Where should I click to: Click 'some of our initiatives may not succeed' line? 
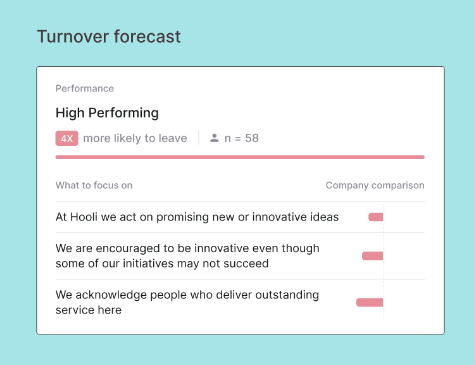click(162, 263)
